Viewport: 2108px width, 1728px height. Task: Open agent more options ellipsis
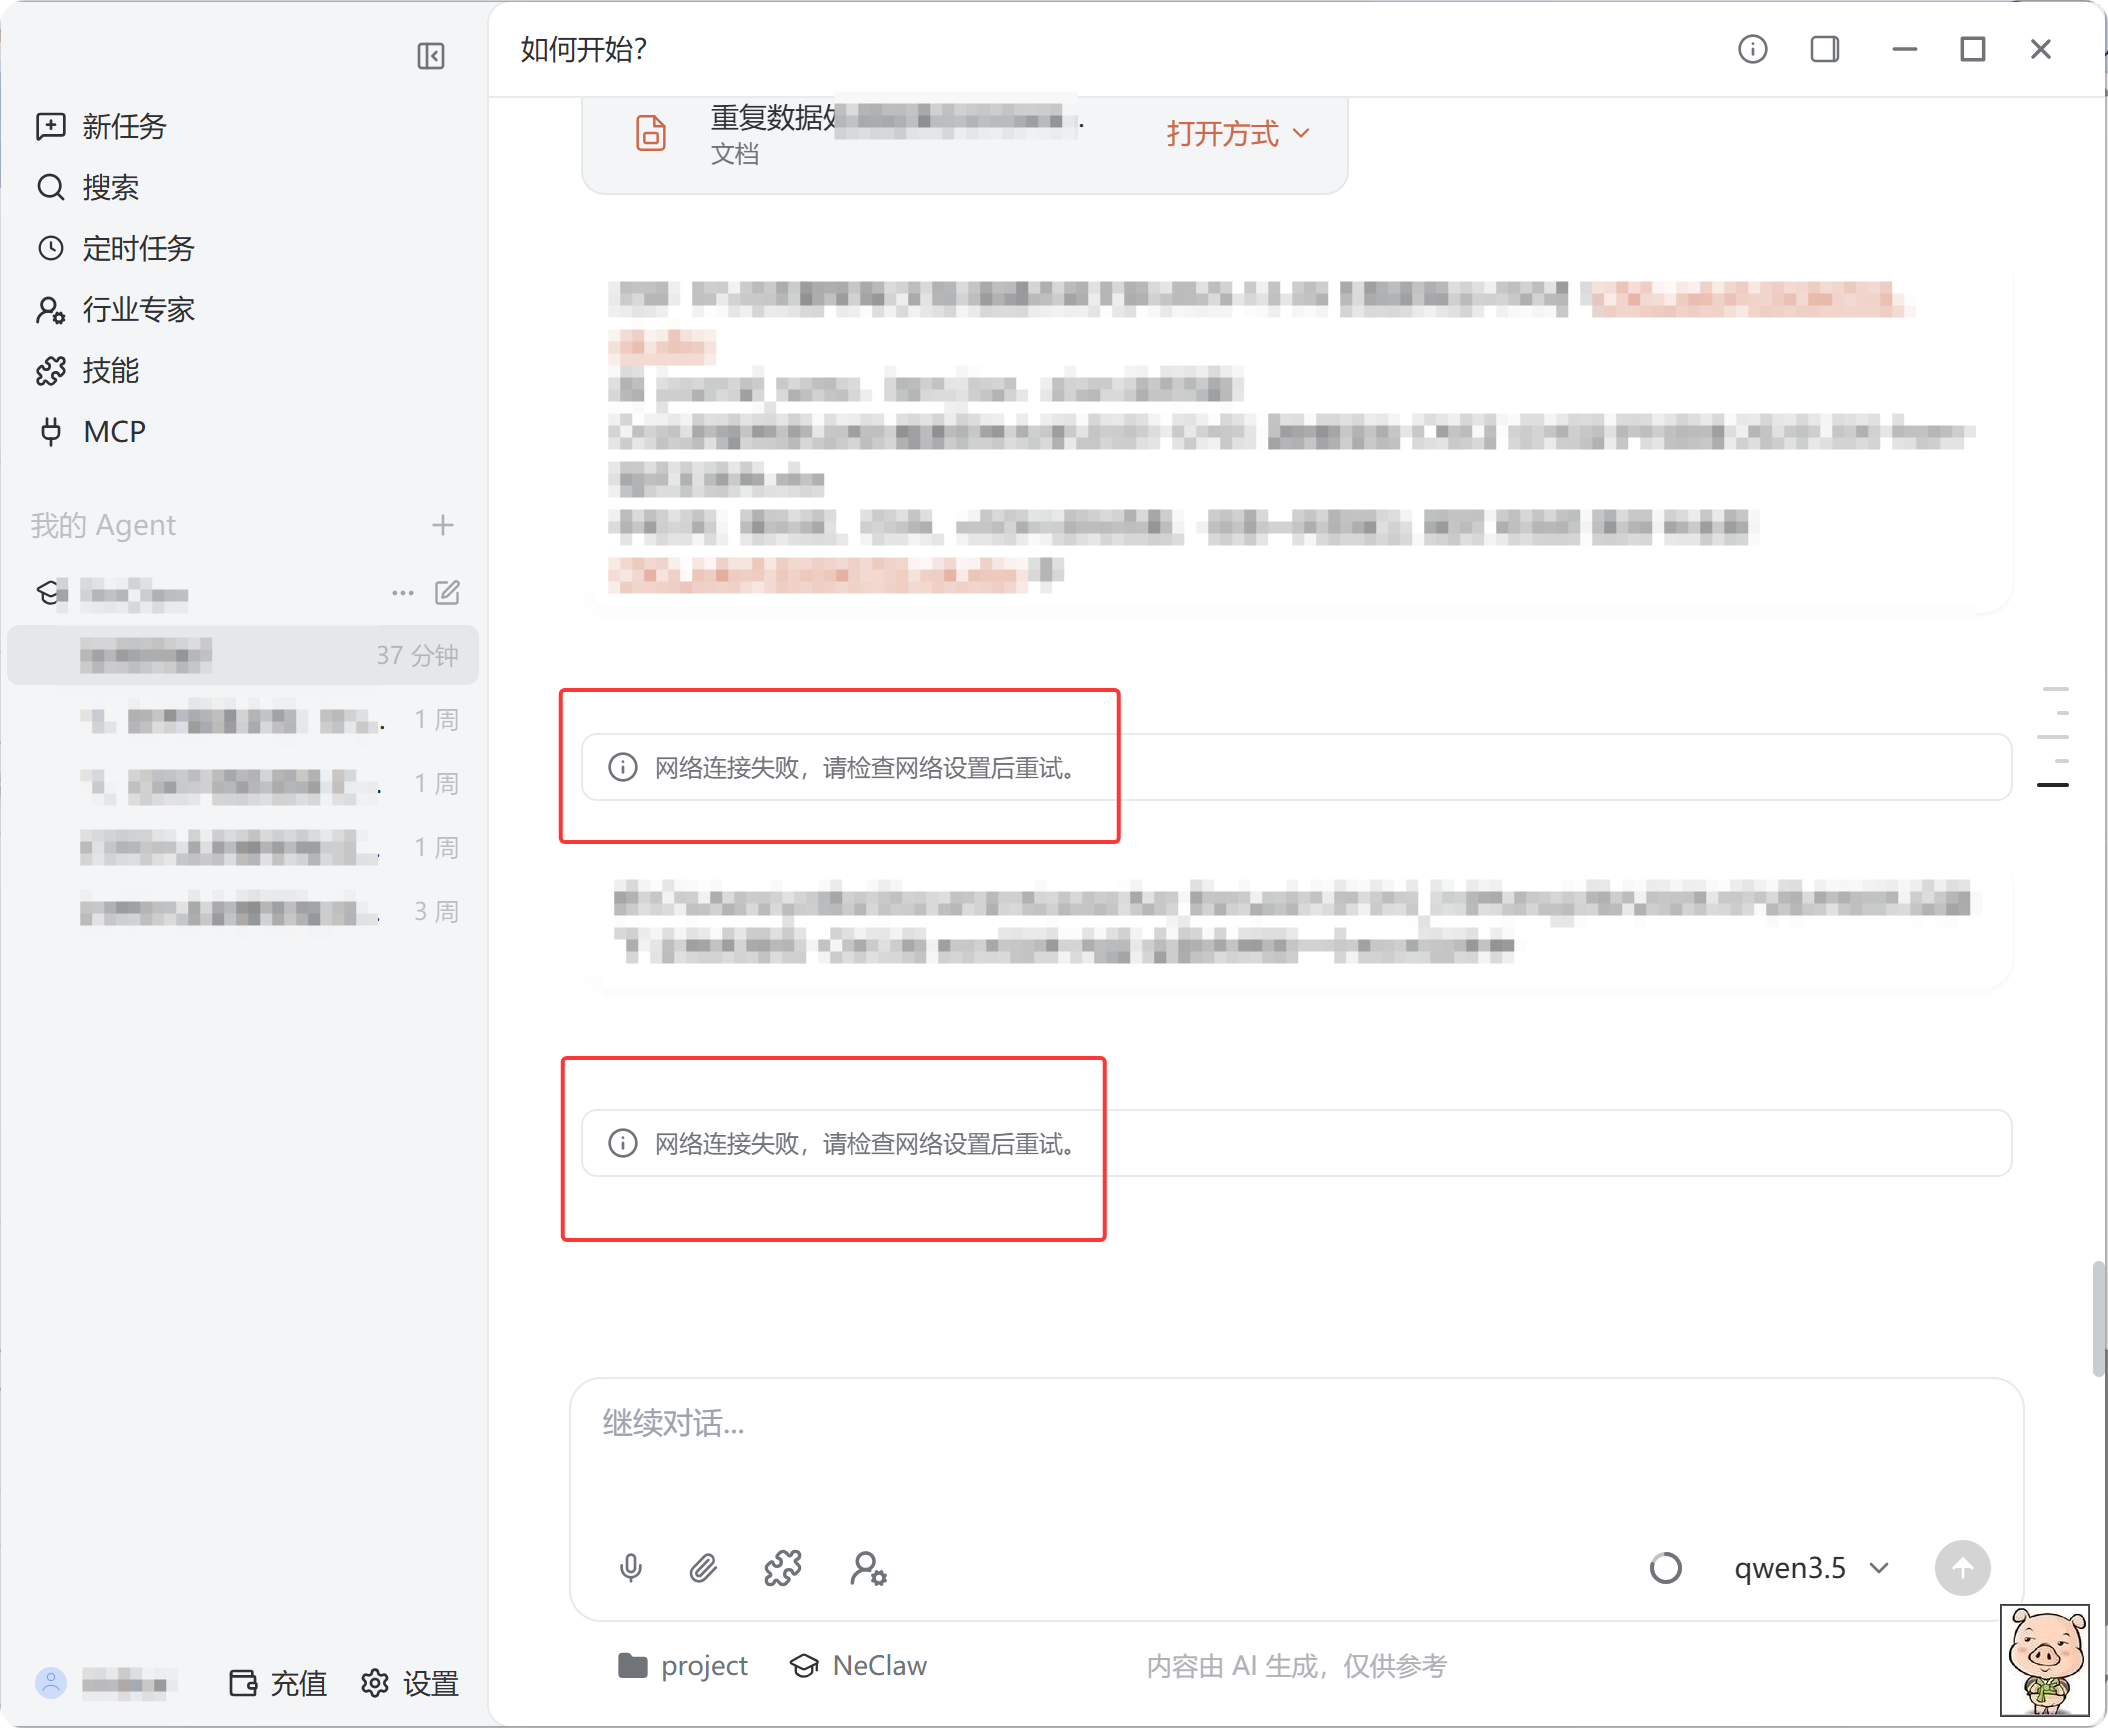(x=402, y=593)
